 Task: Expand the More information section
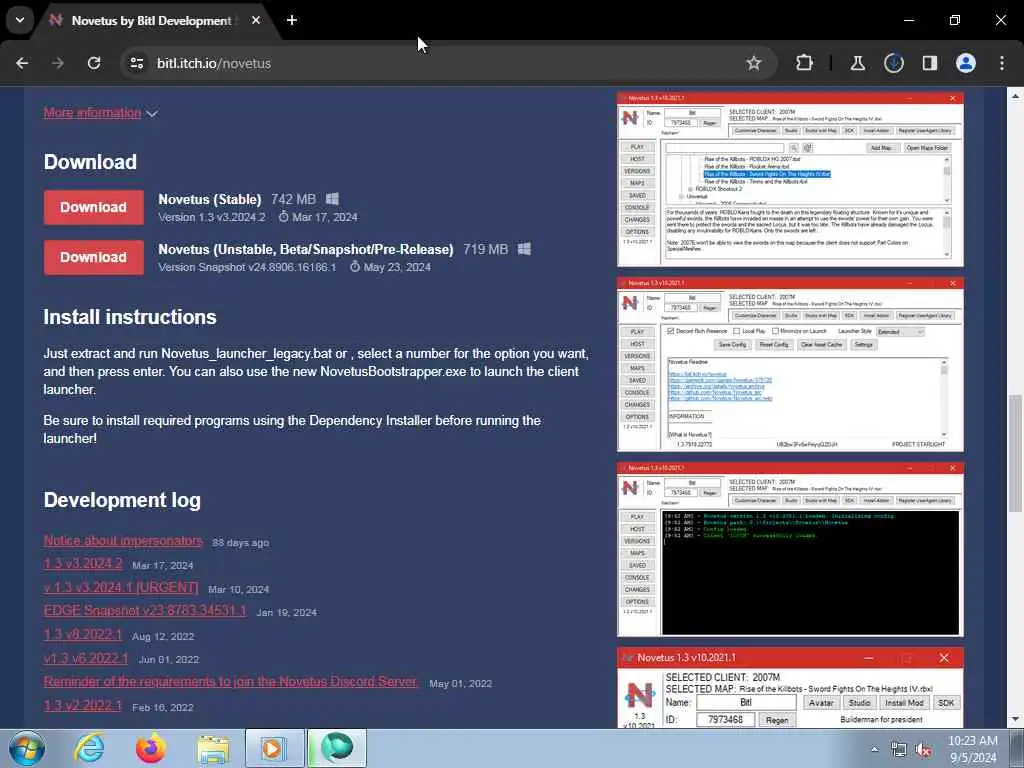click(101, 113)
